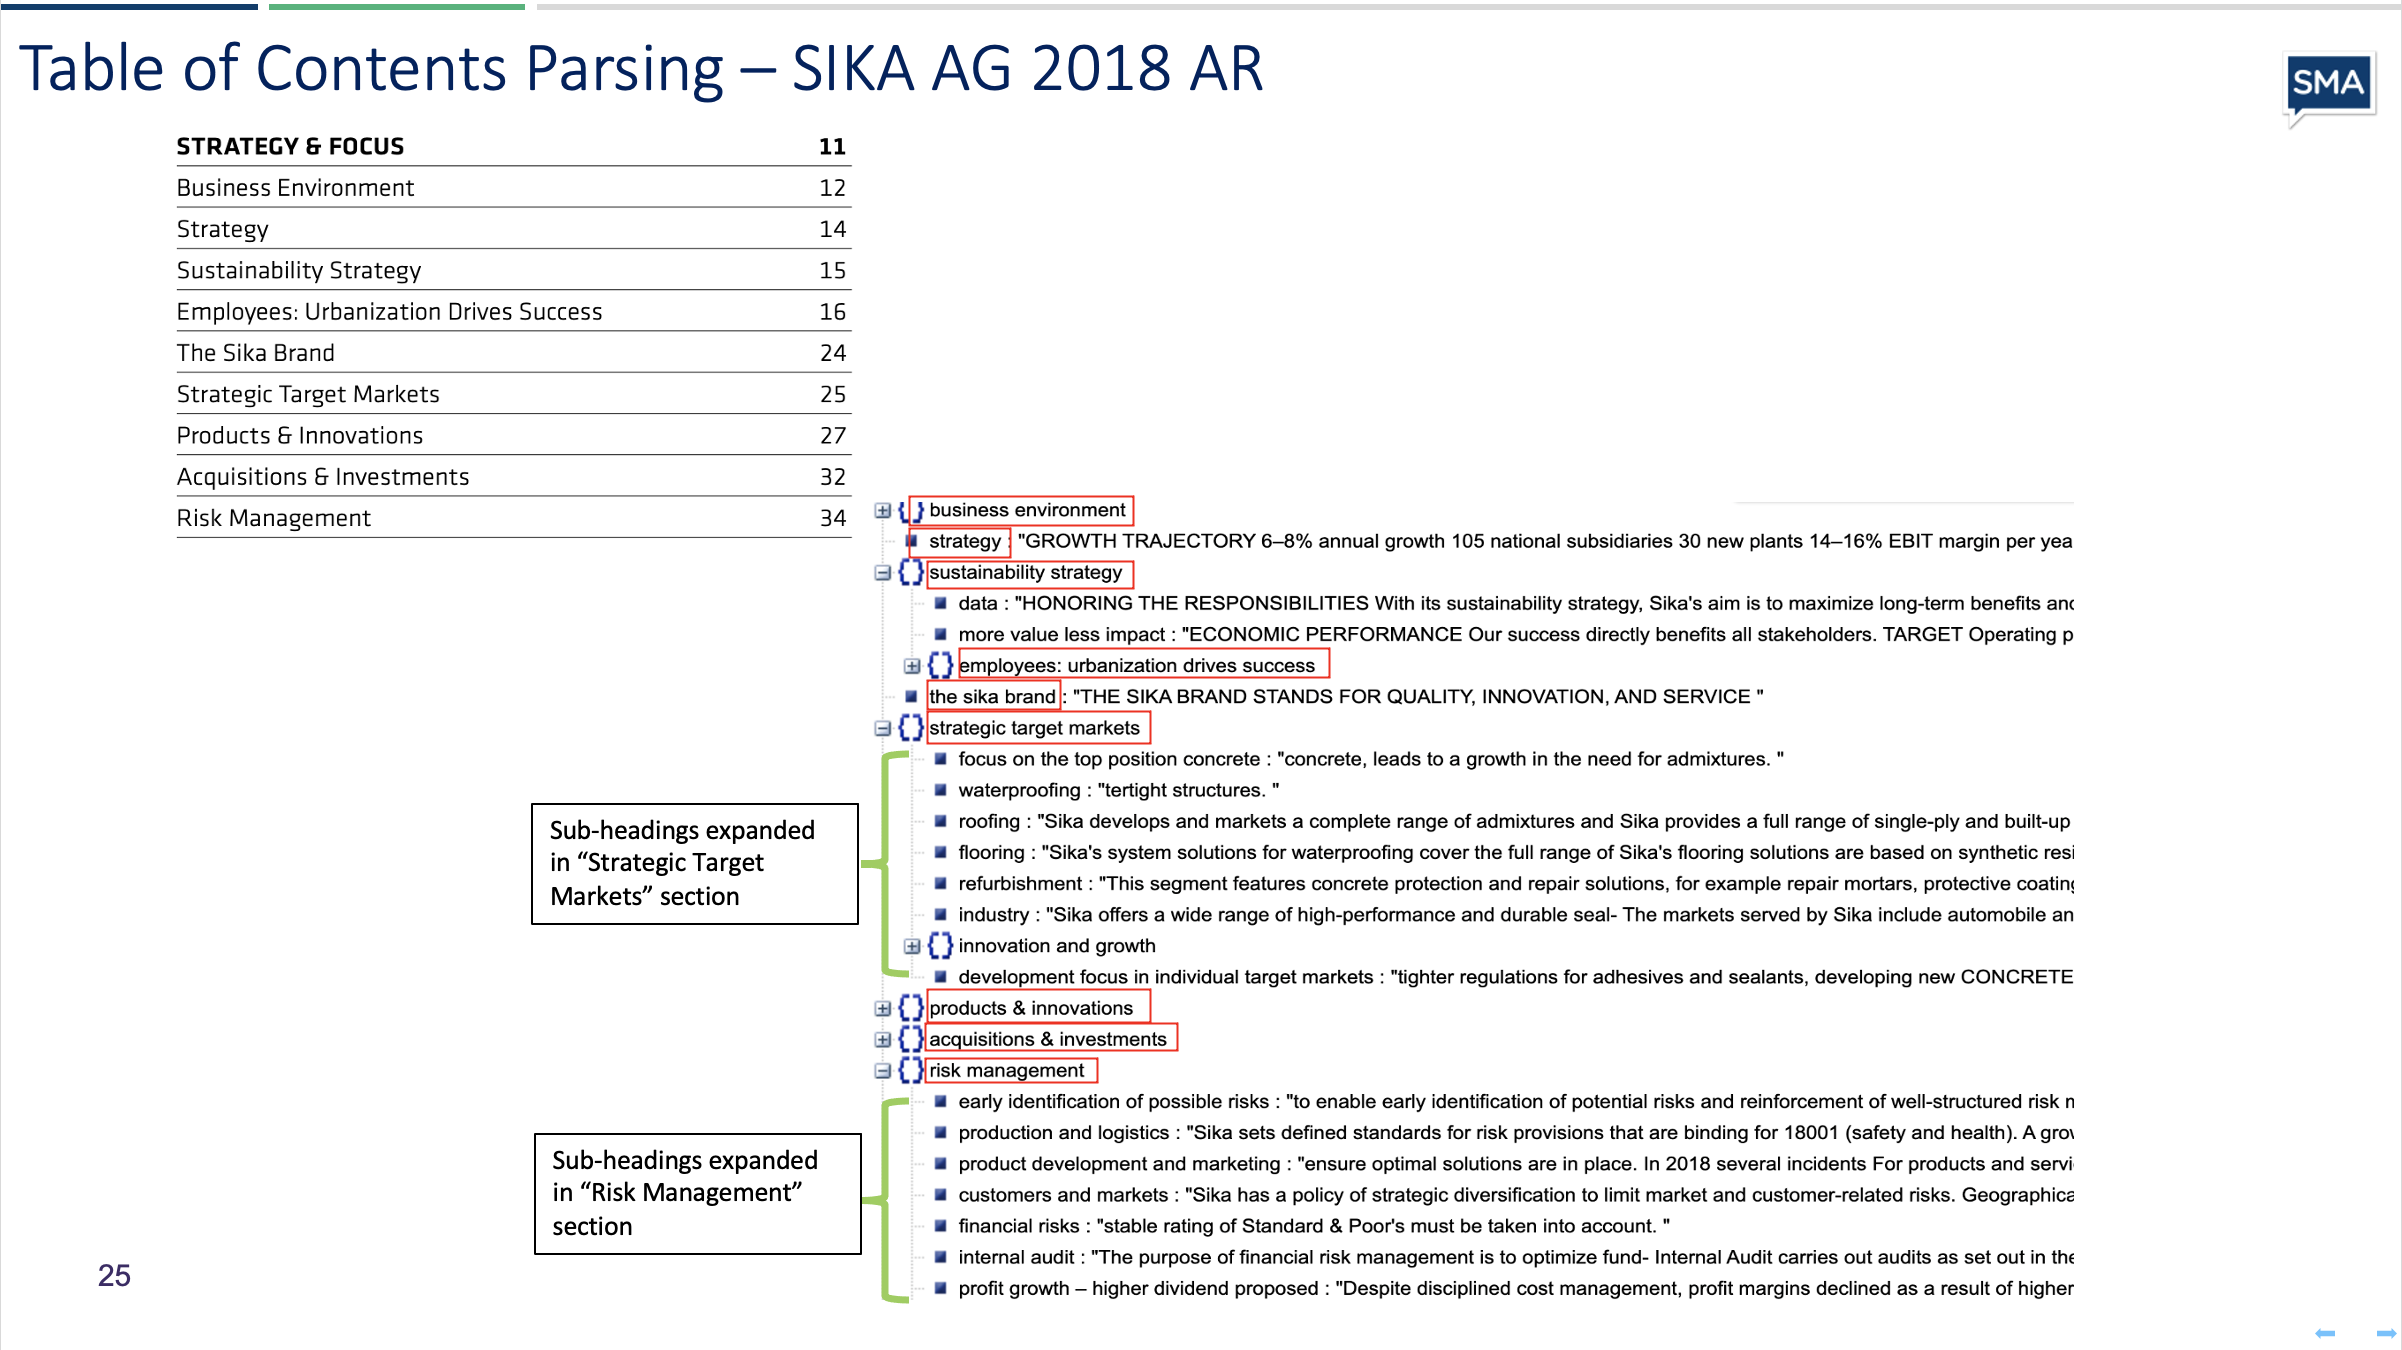2402x1350 pixels.
Task: Collapse the strategic target markets node
Action: point(882,728)
